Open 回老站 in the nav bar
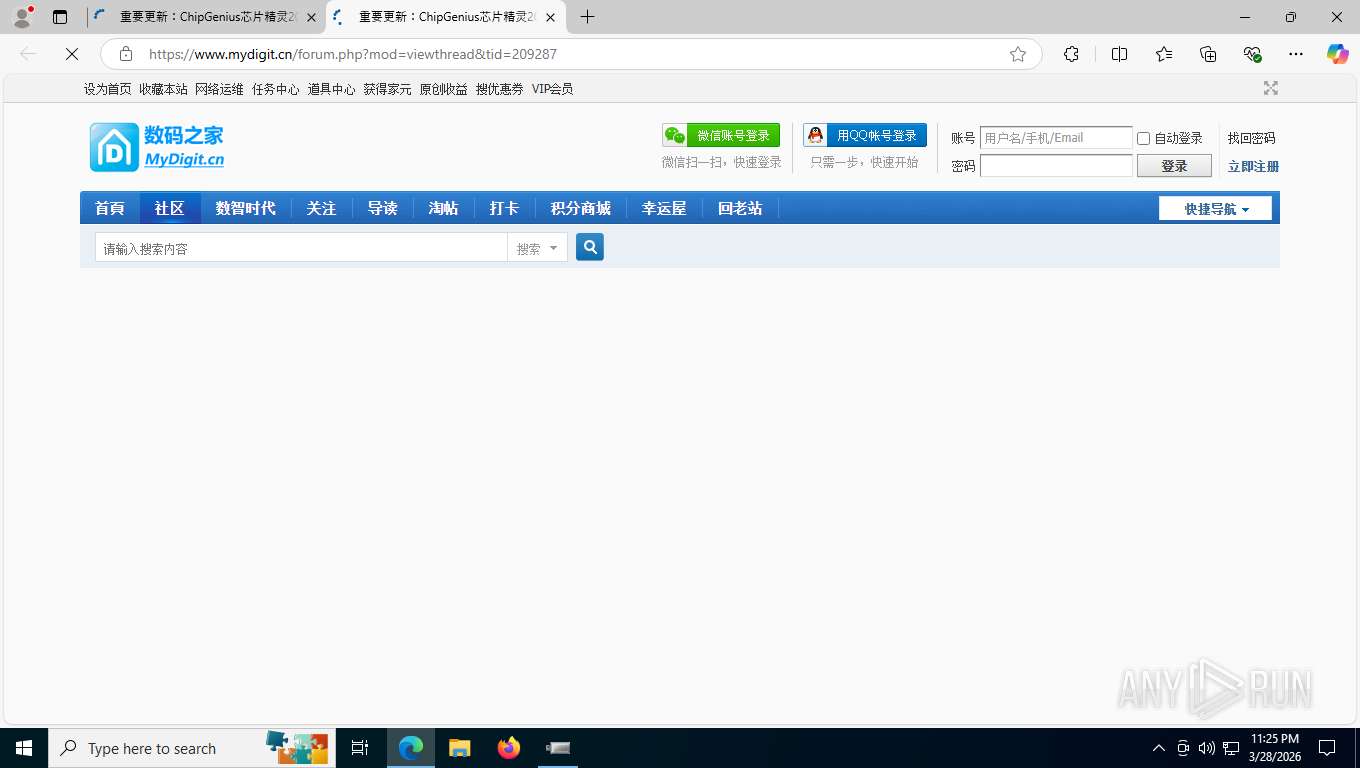1360x768 pixels. [x=740, y=208]
